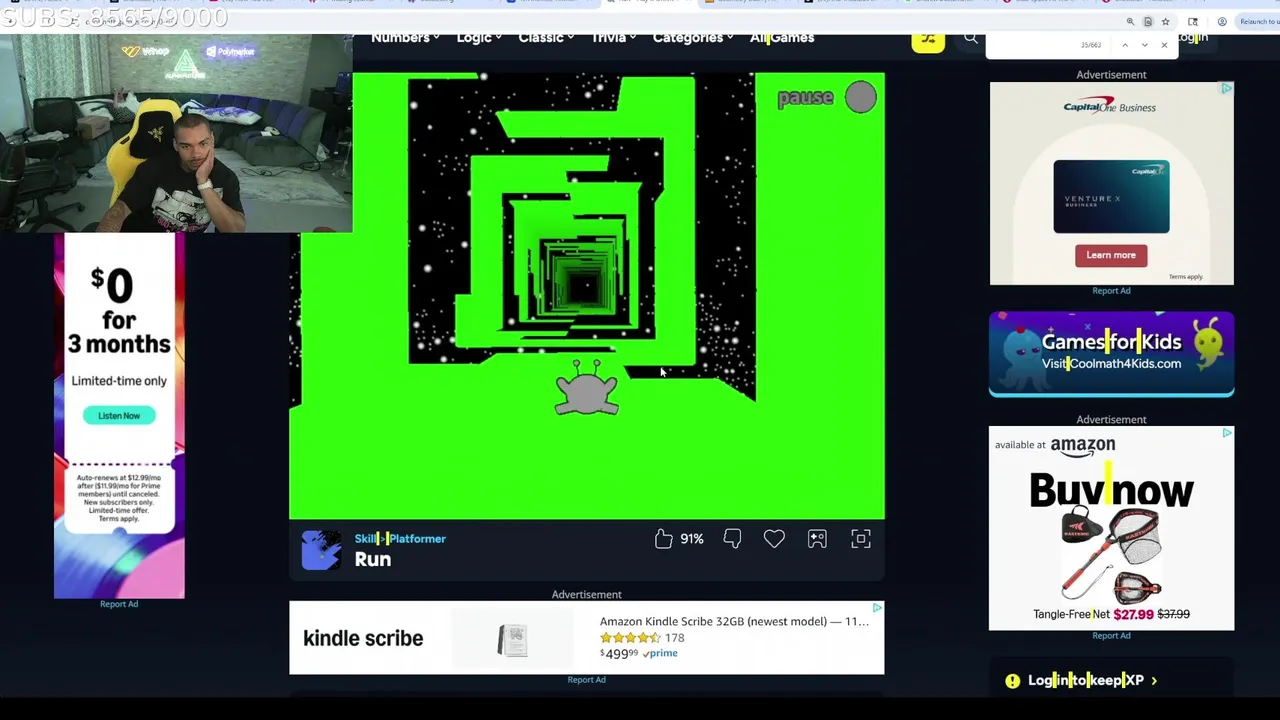The image size is (1280, 720).
Task: Click the streamer webcam overlay
Action: (x=176, y=133)
